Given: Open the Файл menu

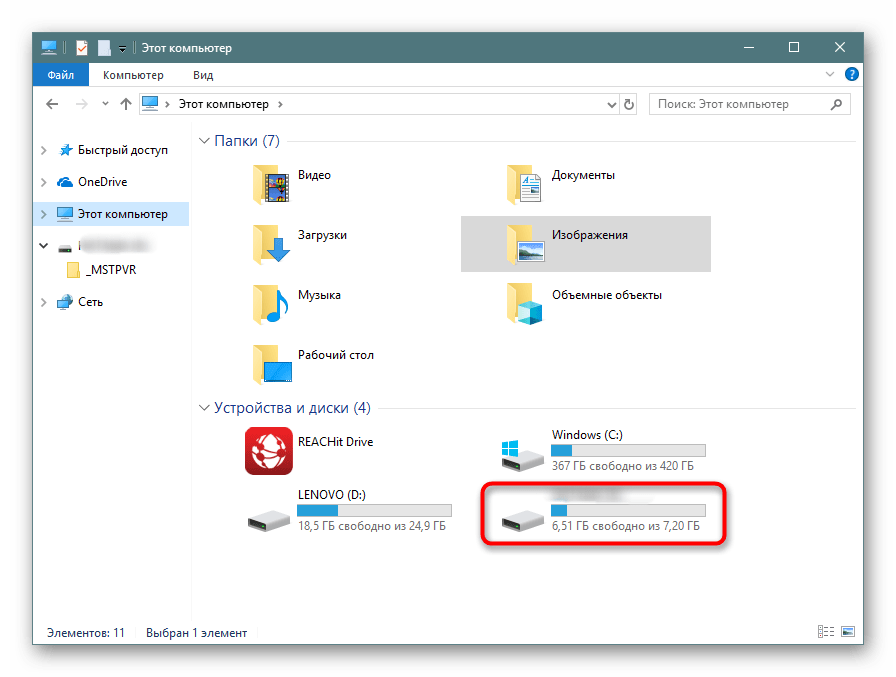Looking at the screenshot, I should pos(60,75).
